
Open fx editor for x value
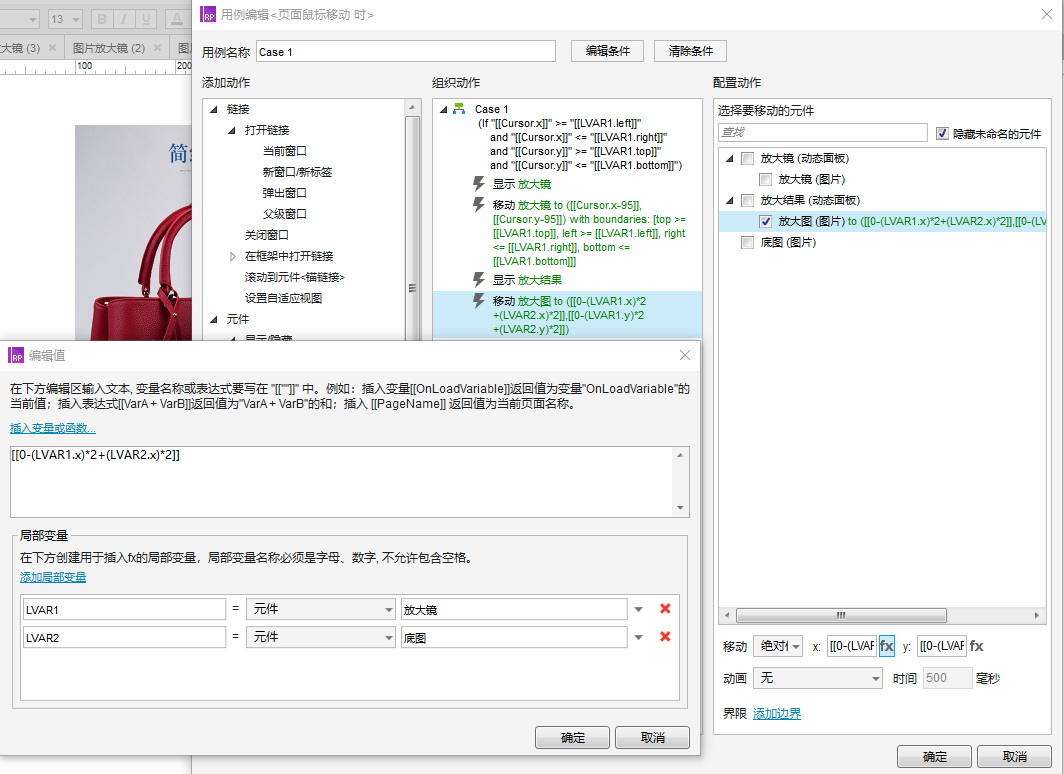(887, 646)
